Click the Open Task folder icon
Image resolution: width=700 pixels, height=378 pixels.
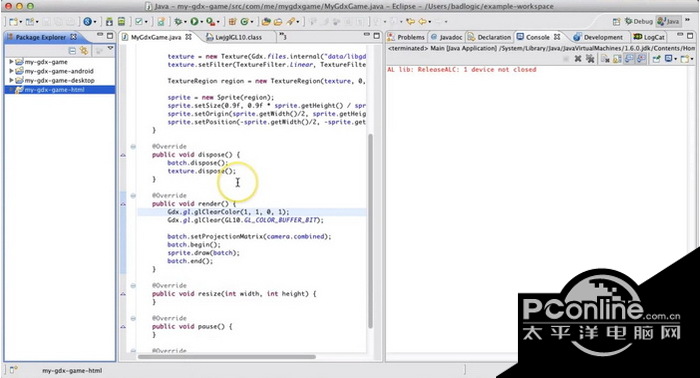coord(278,21)
